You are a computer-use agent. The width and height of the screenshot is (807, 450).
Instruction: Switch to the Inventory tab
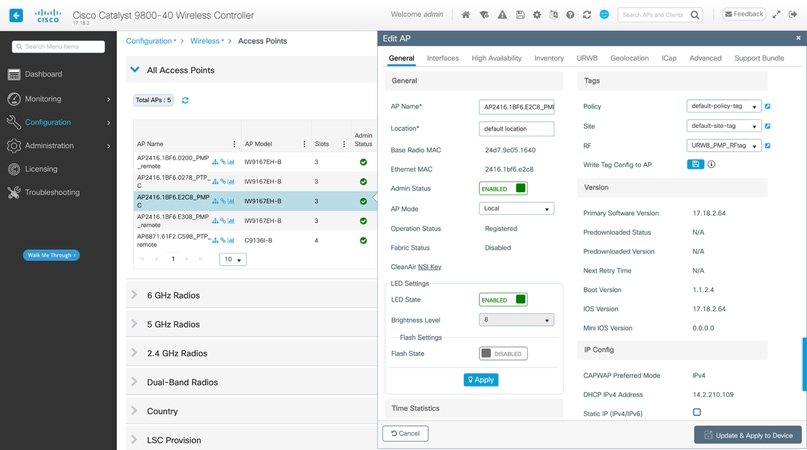pyautogui.click(x=549, y=58)
